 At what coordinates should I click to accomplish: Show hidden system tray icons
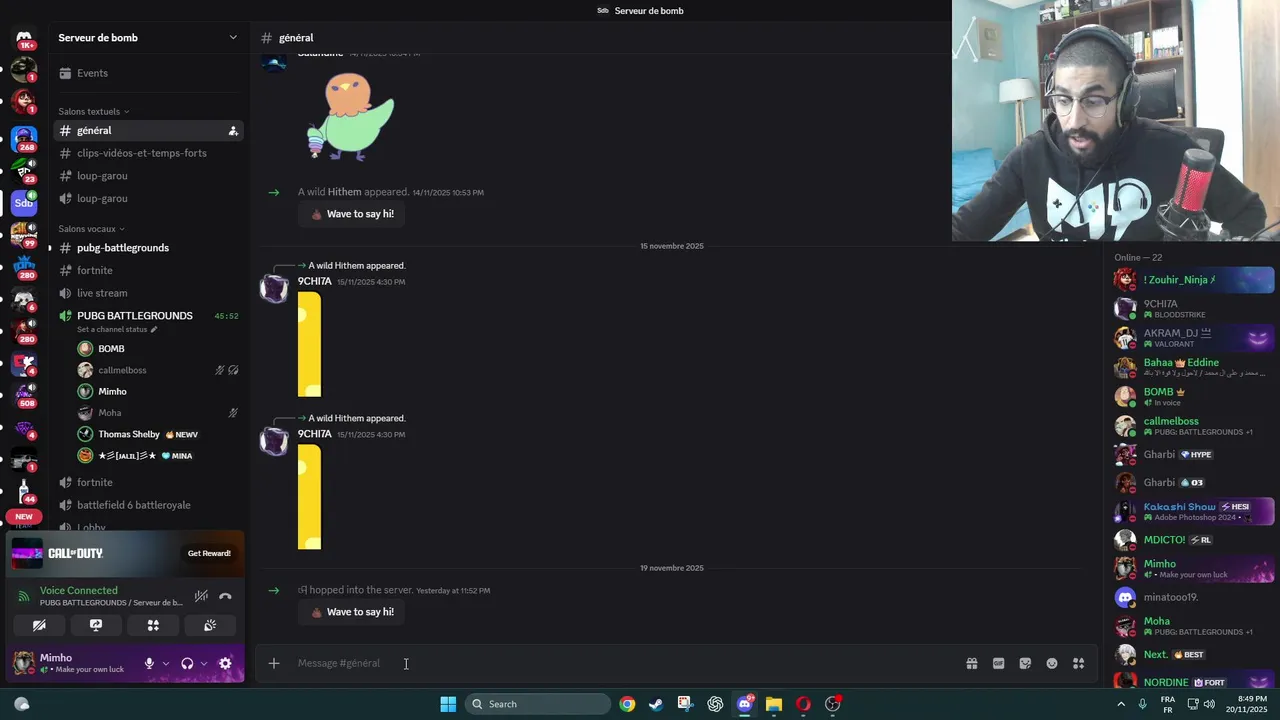point(1121,704)
